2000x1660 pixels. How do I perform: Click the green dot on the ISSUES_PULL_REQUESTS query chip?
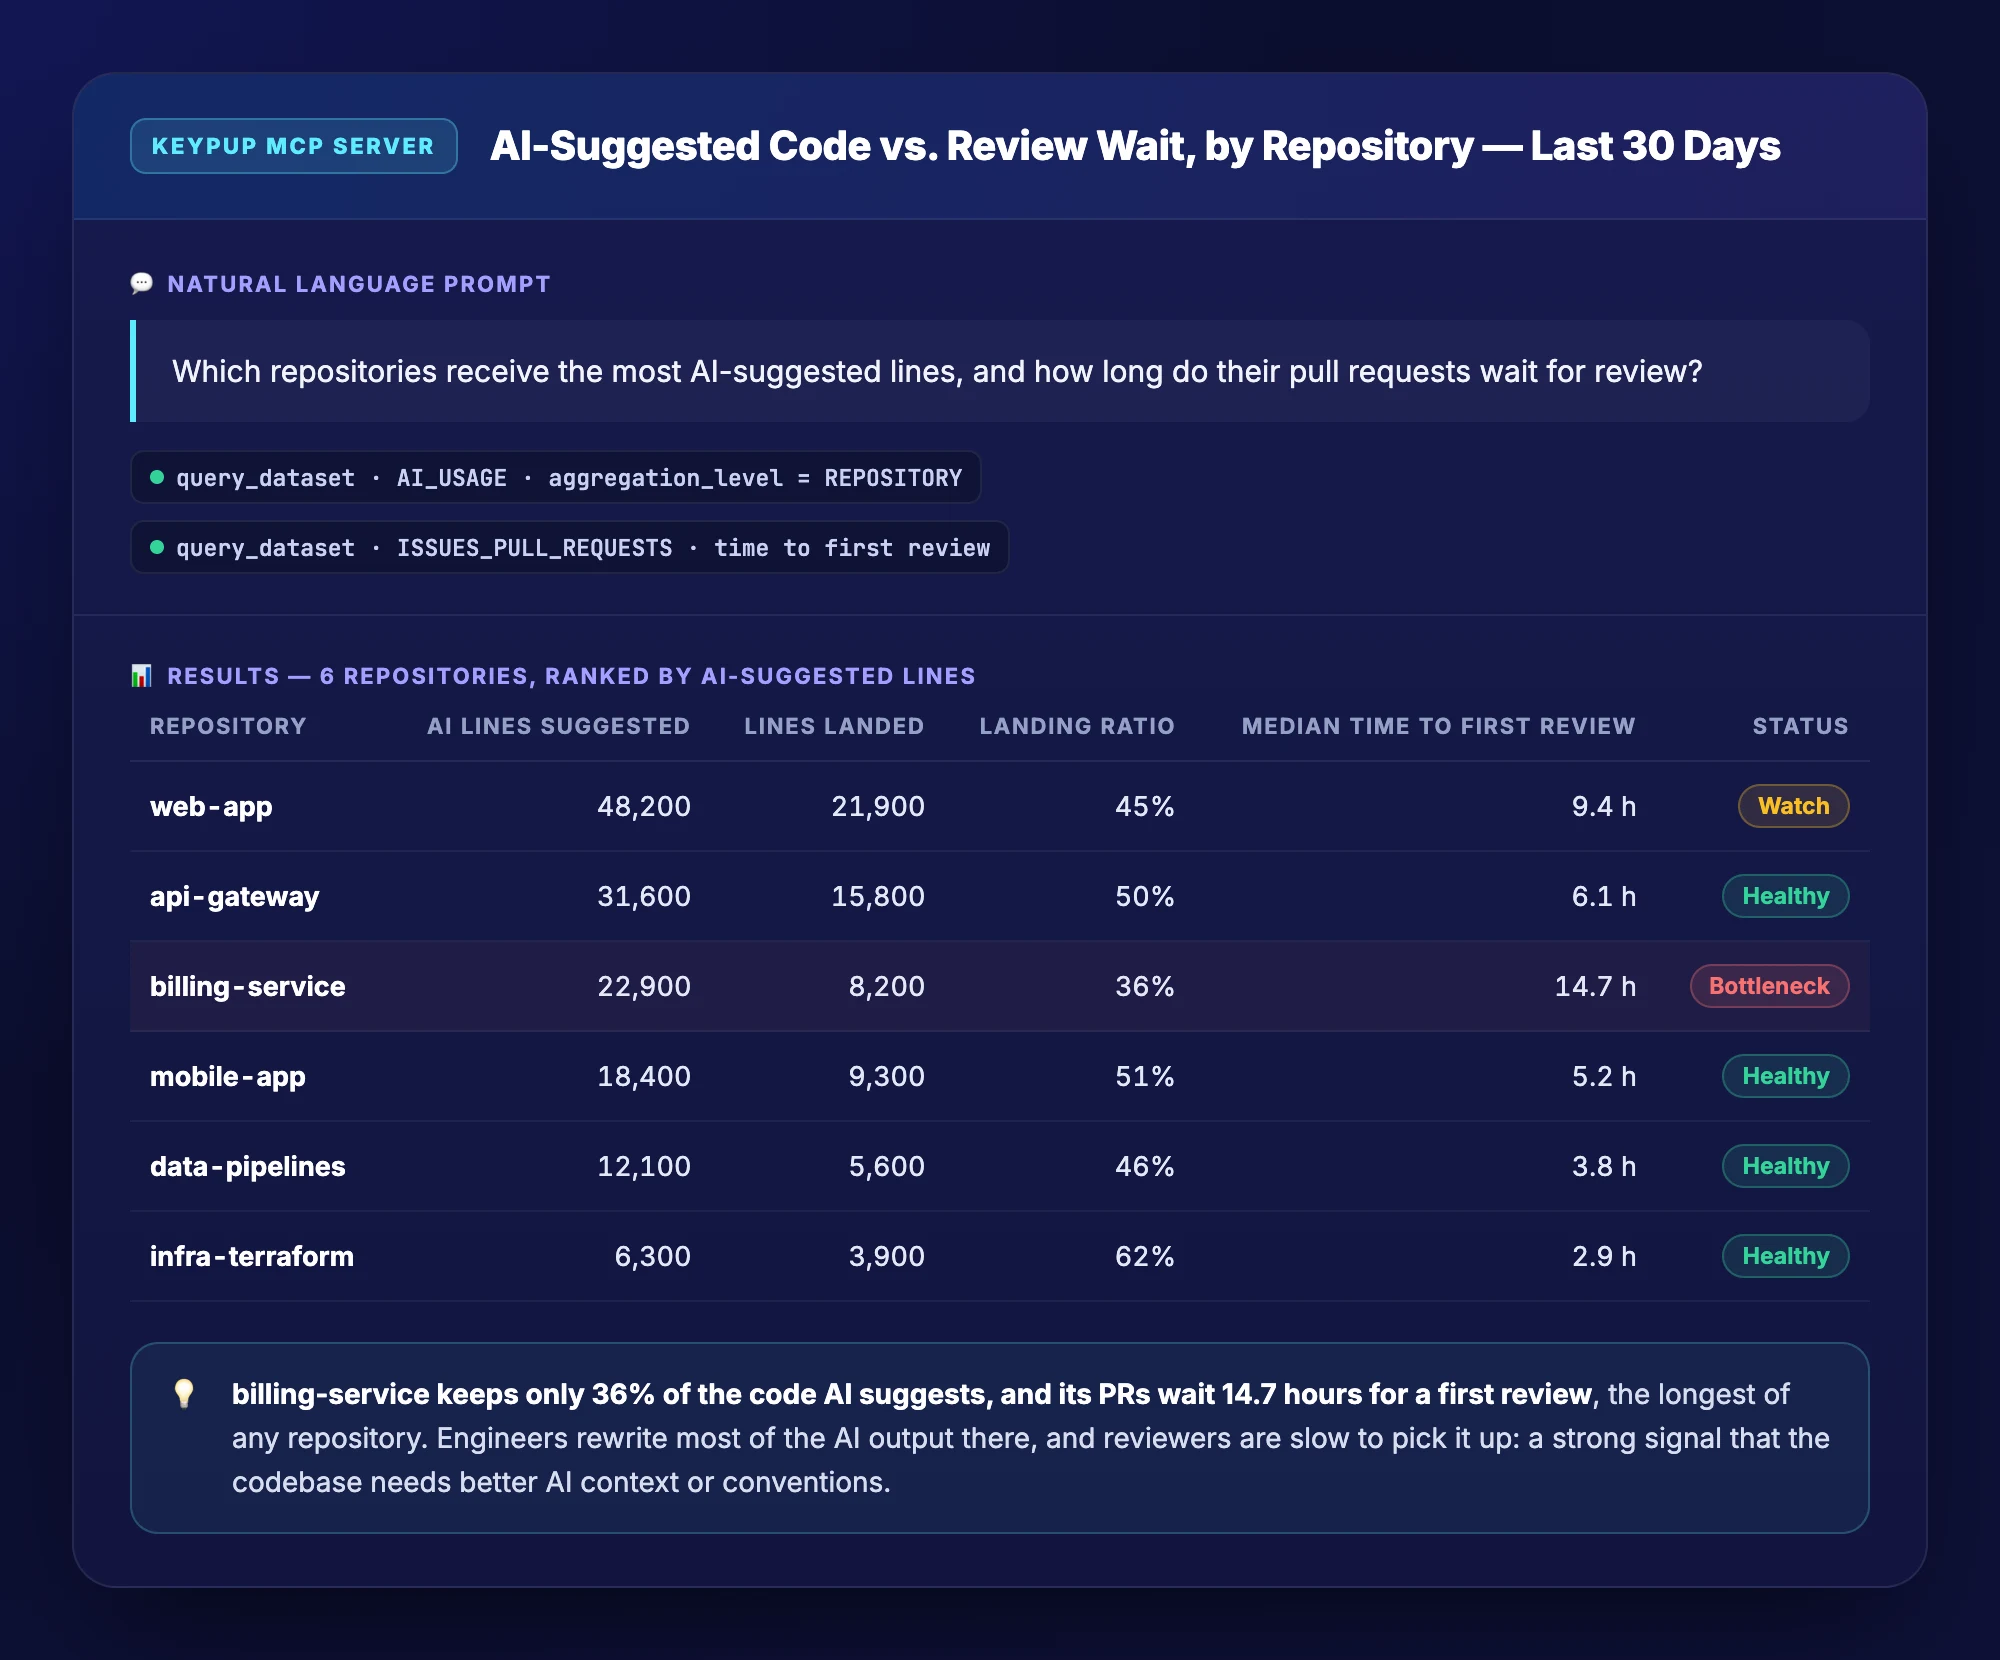pos(157,547)
